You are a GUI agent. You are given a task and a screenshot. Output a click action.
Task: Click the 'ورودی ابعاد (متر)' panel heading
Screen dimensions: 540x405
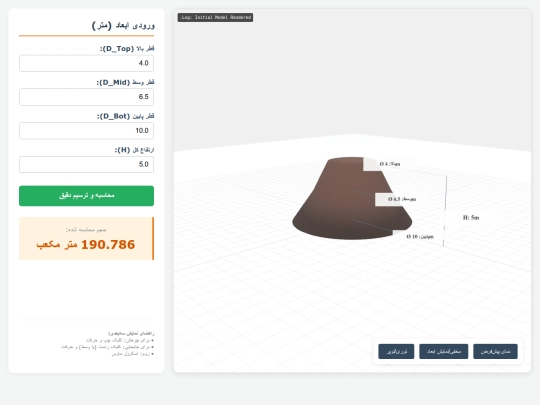pyautogui.click(x=123, y=25)
